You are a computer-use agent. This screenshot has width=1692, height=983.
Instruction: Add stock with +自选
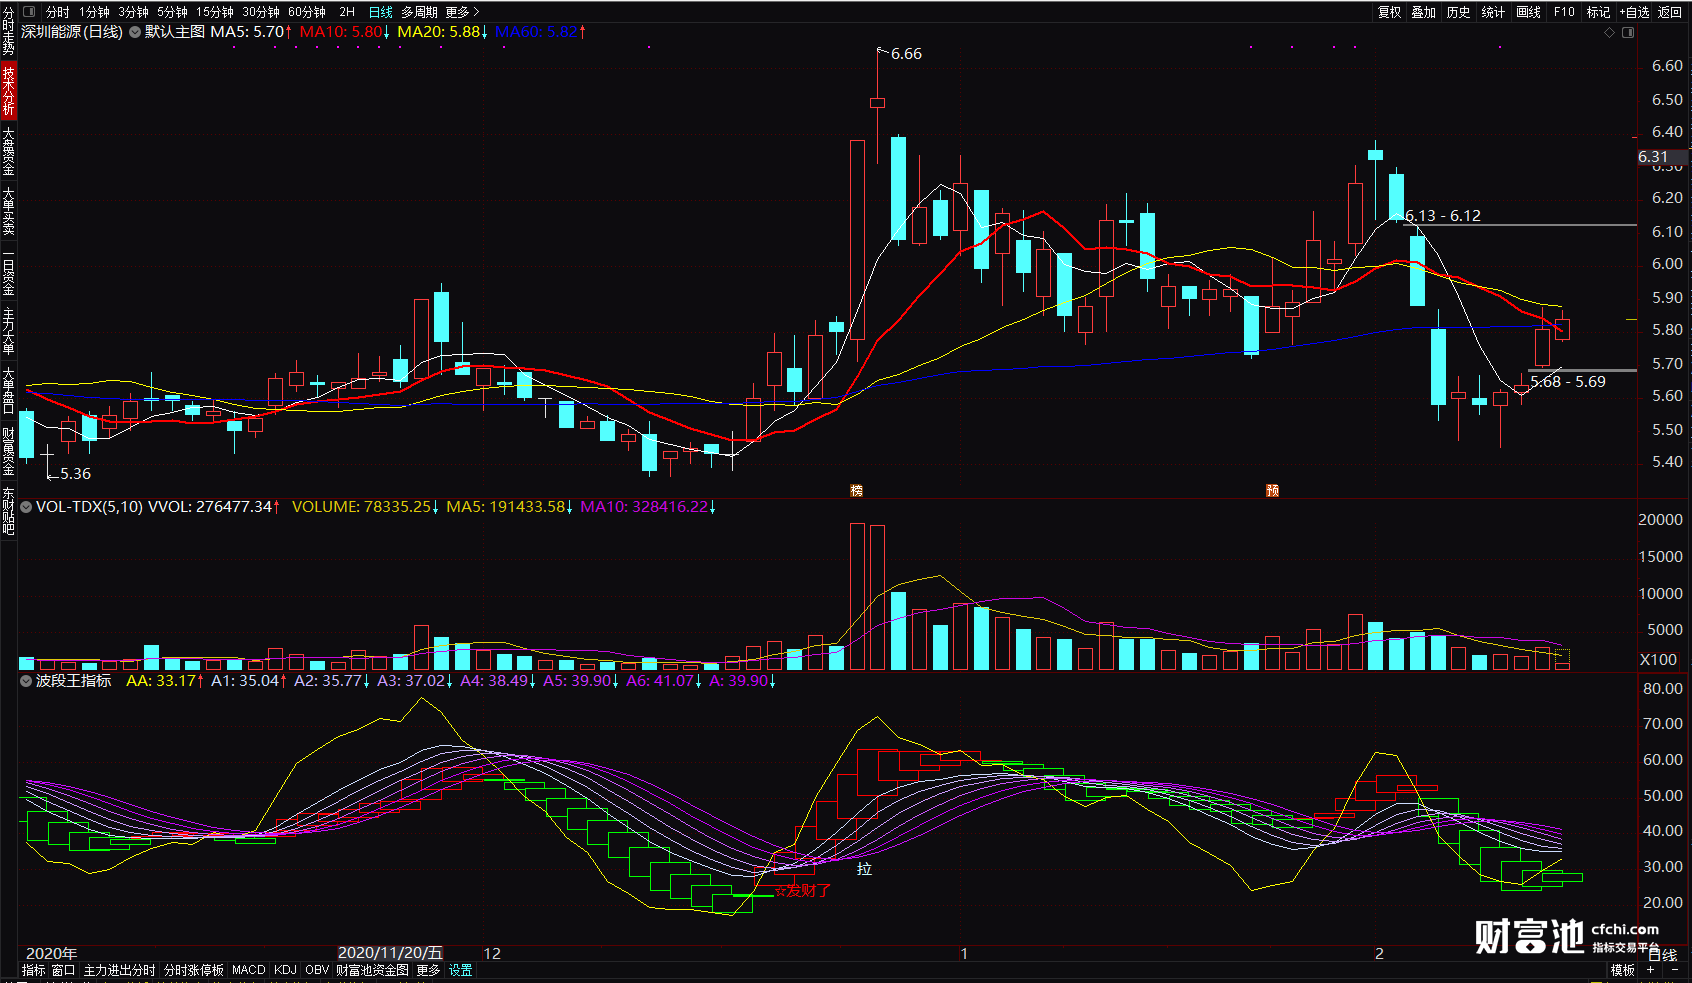pos(1635,12)
